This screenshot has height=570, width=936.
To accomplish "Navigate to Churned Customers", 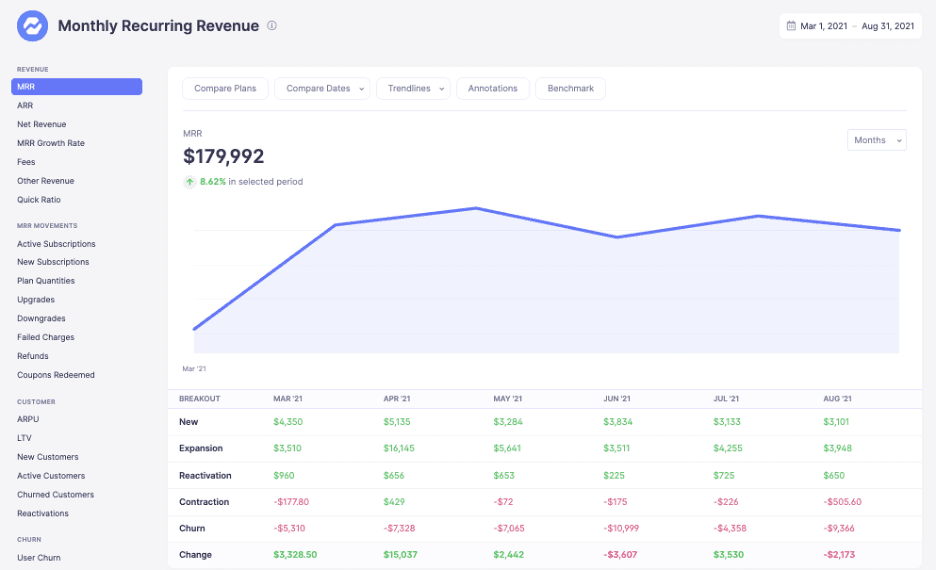I will [x=56, y=495].
